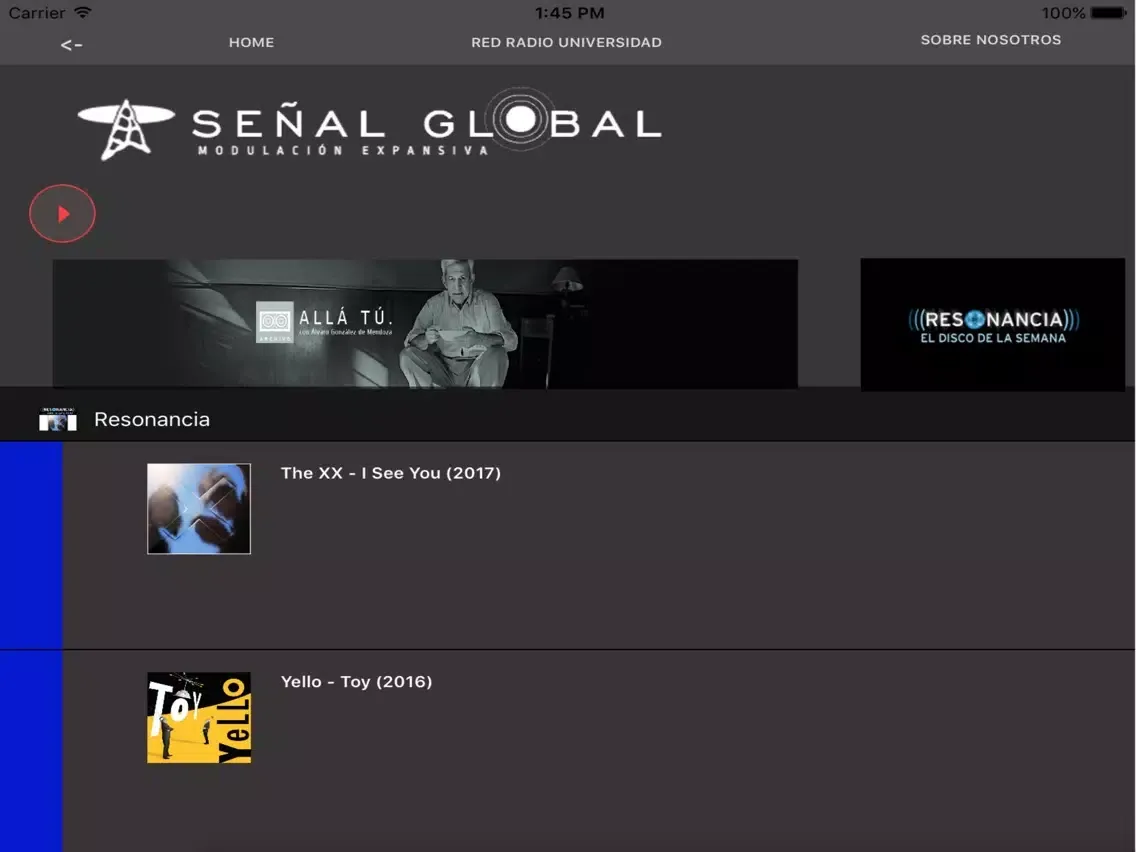Open The XX album cover thumbnail
Viewport: 1136px width, 852px height.
pyautogui.click(x=199, y=509)
